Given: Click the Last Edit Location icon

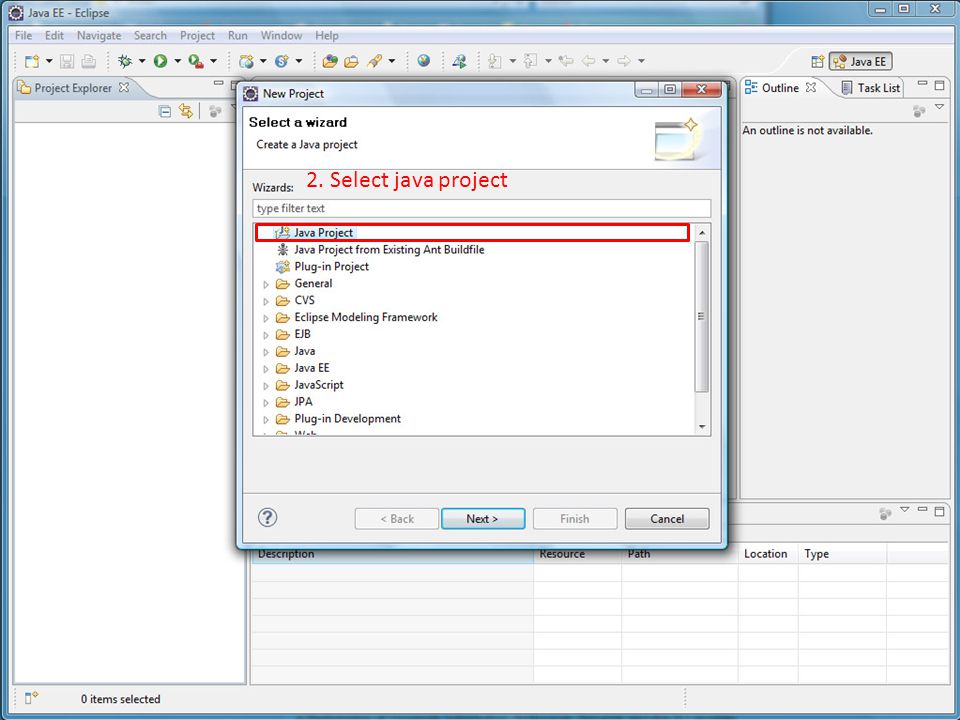Looking at the screenshot, I should tap(566, 61).
